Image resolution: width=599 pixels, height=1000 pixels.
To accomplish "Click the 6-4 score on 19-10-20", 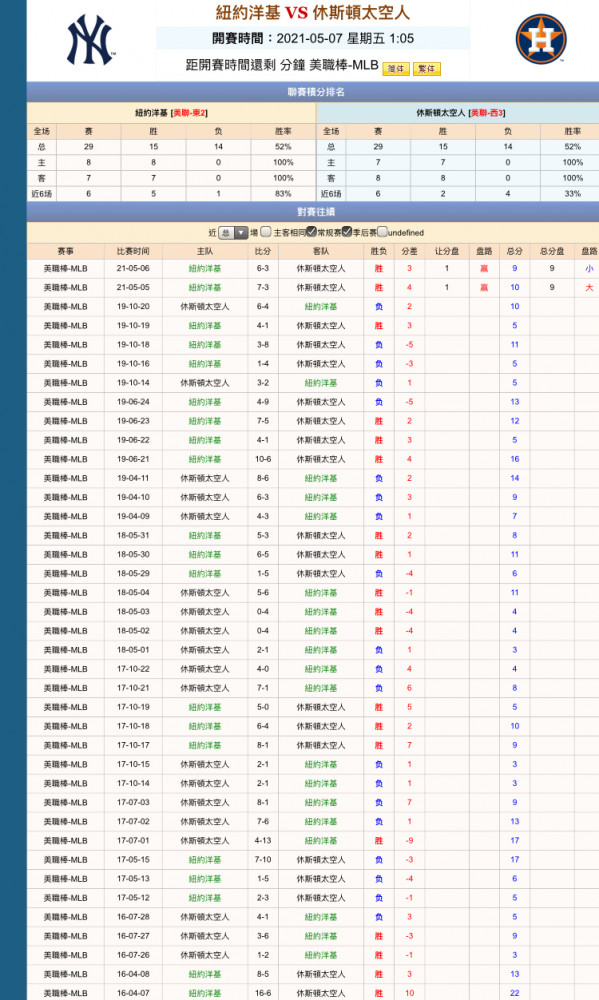I will [263, 307].
